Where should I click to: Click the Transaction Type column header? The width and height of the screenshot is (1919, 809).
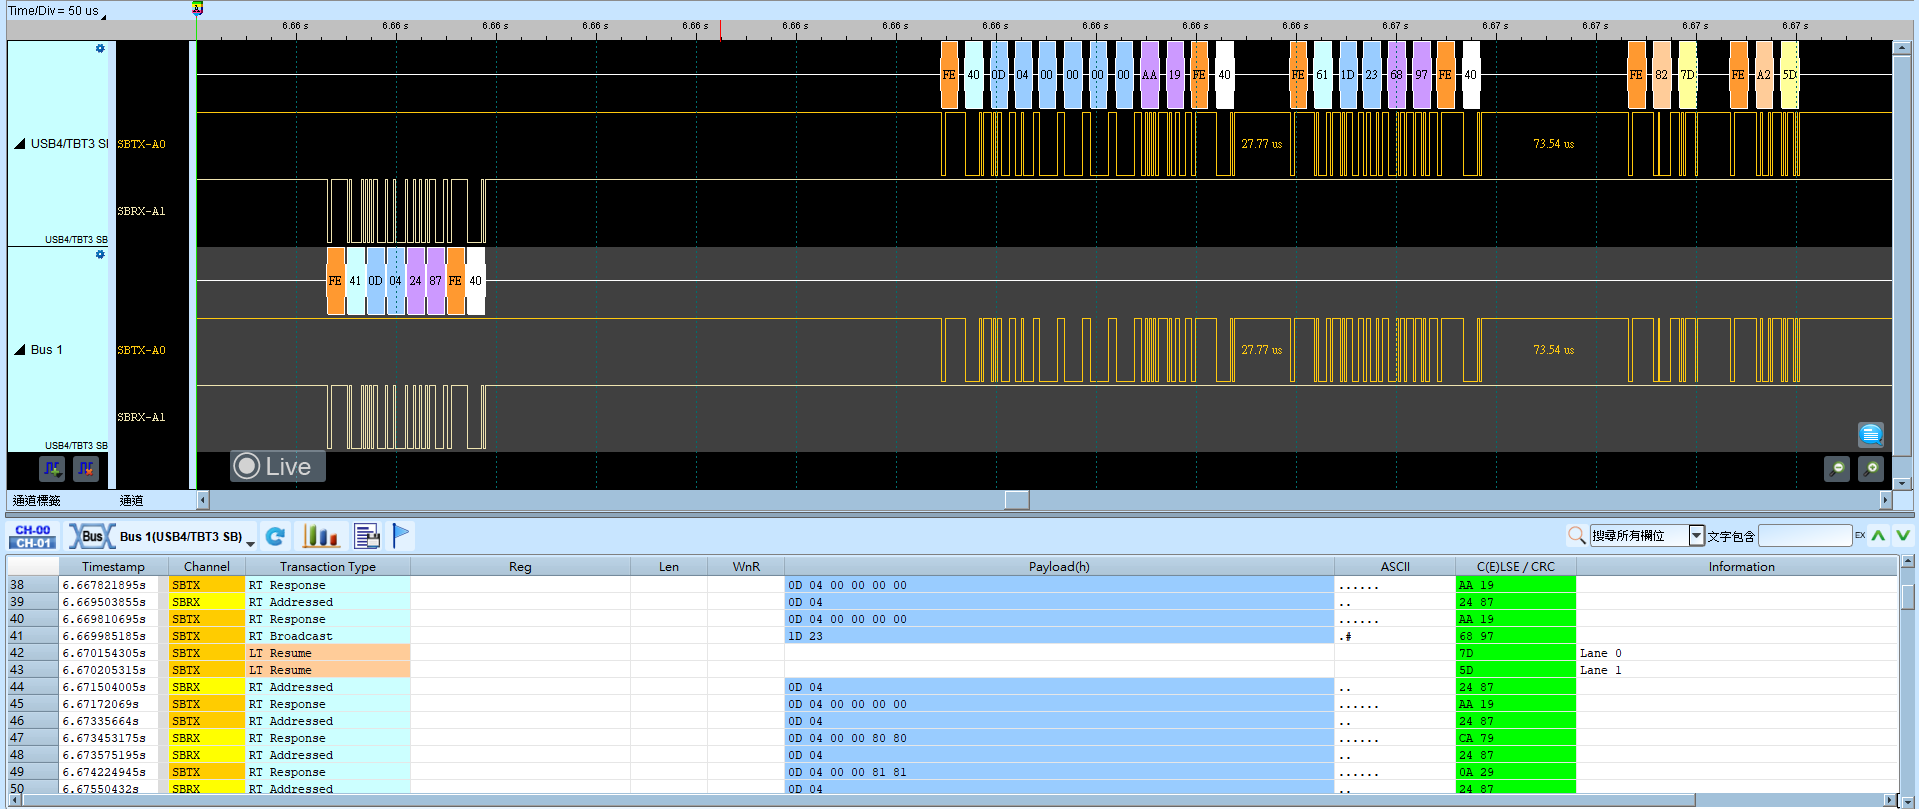pos(328,566)
